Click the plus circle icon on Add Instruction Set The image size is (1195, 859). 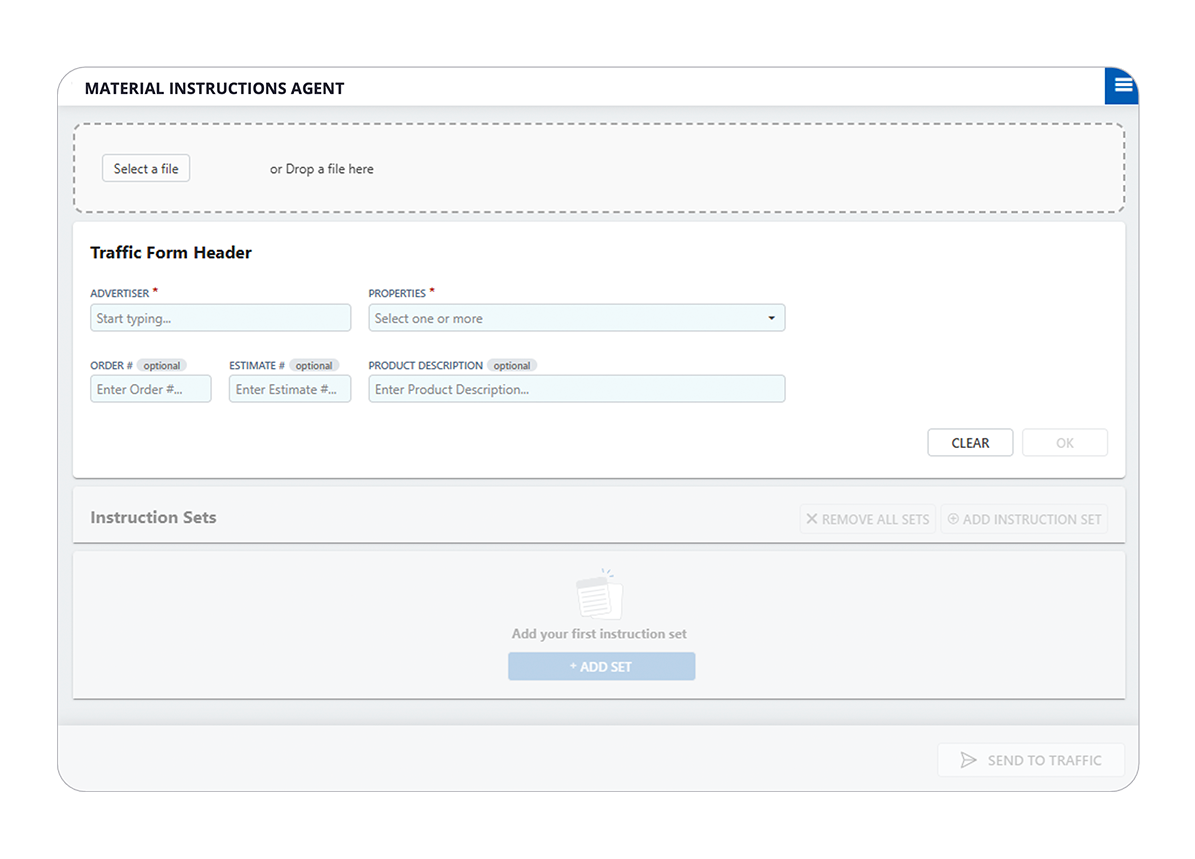953,519
